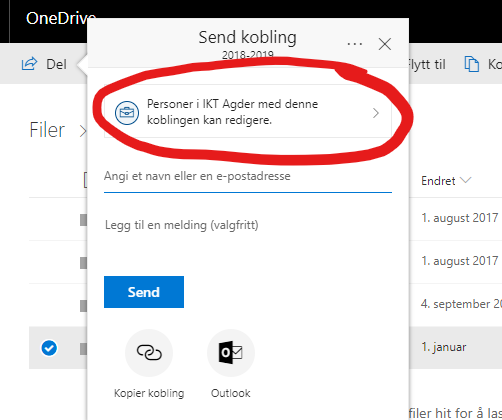This screenshot has height=420, width=502.
Task: Click the Send button
Action: 144,292
